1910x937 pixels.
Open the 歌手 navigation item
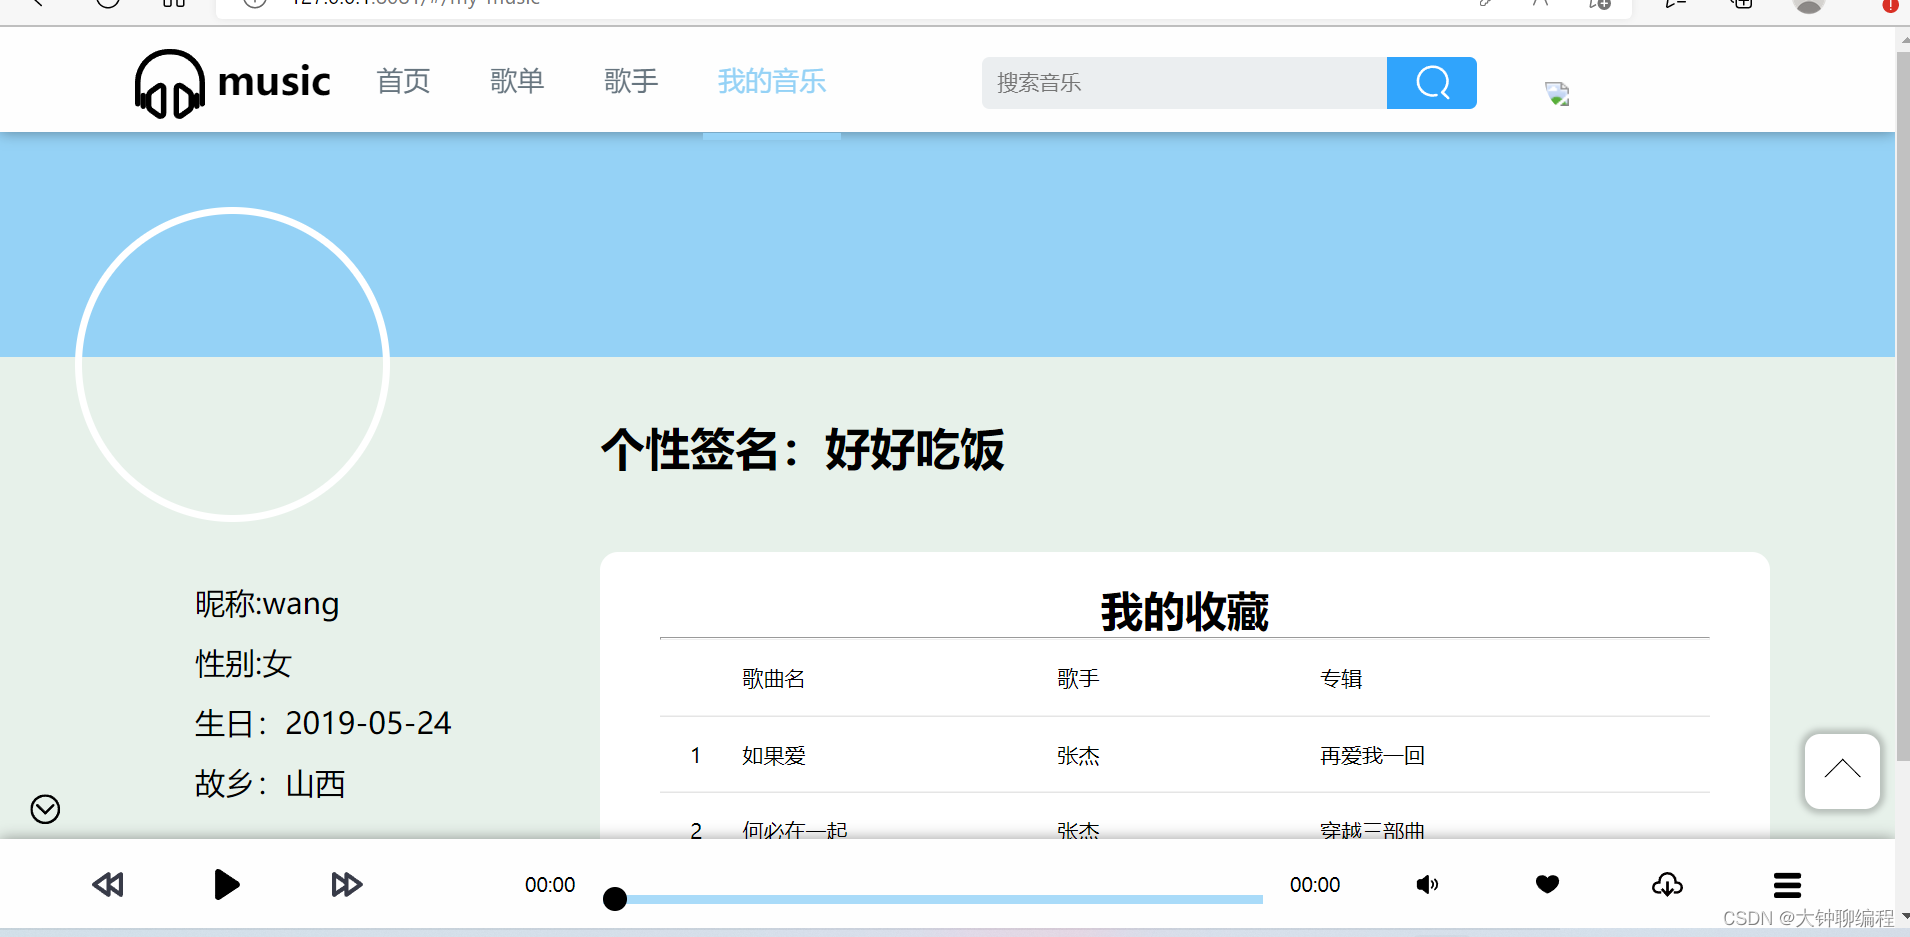pos(631,82)
